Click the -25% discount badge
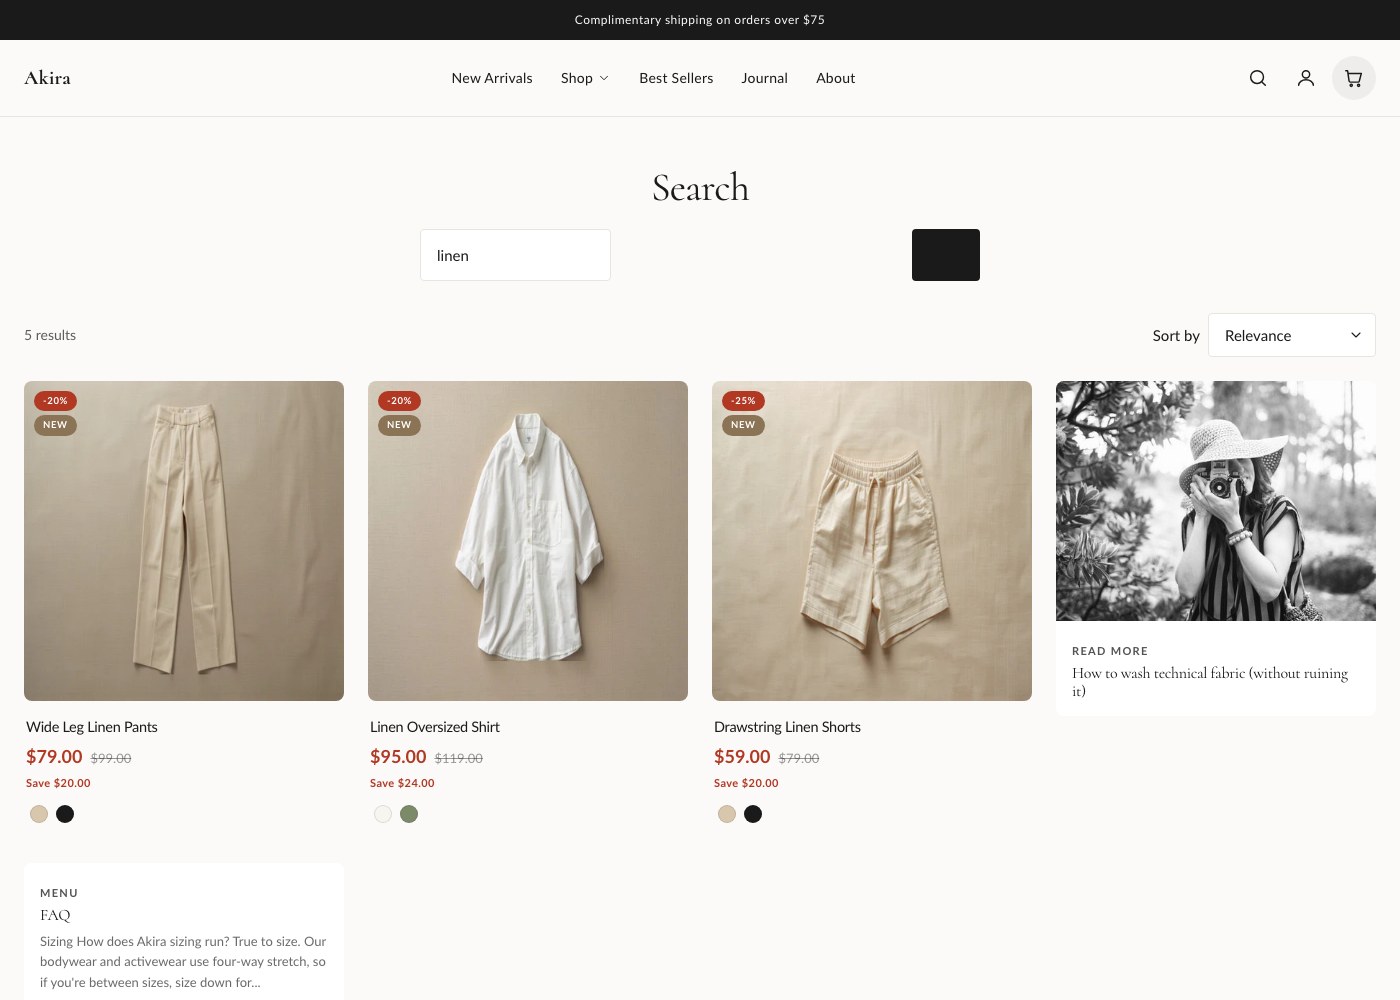 (x=743, y=401)
